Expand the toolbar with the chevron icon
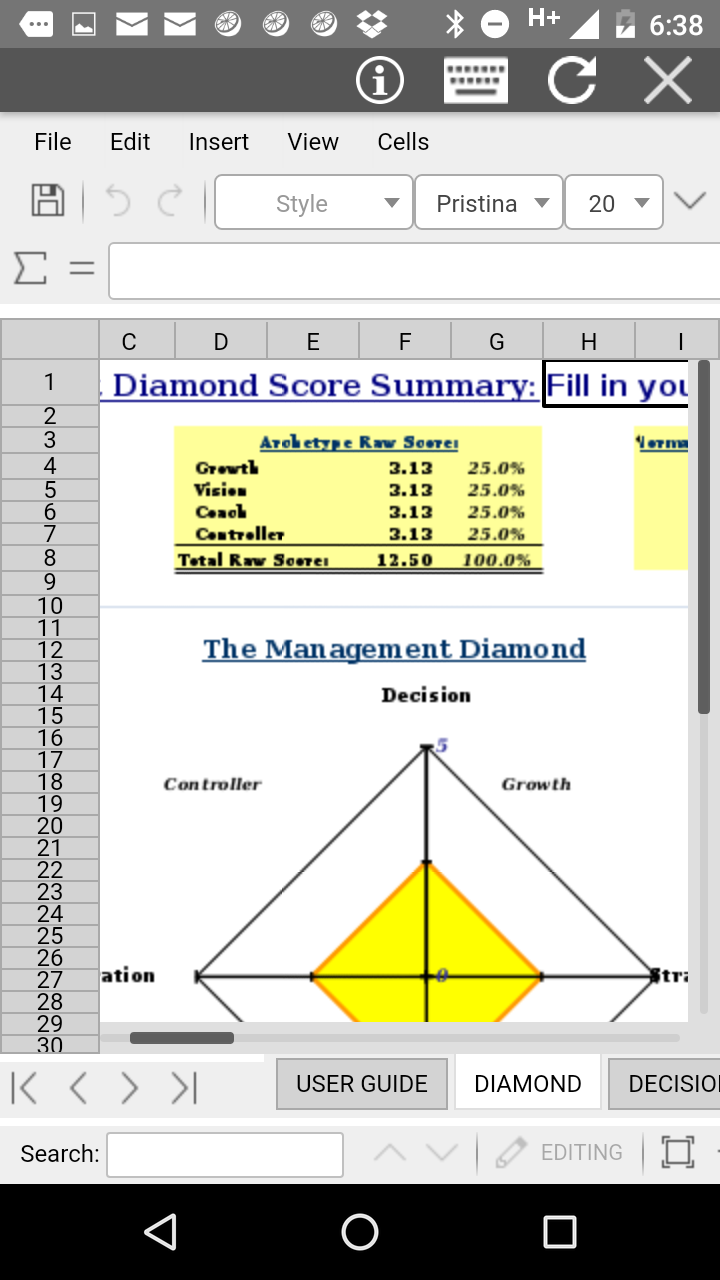 [690, 201]
